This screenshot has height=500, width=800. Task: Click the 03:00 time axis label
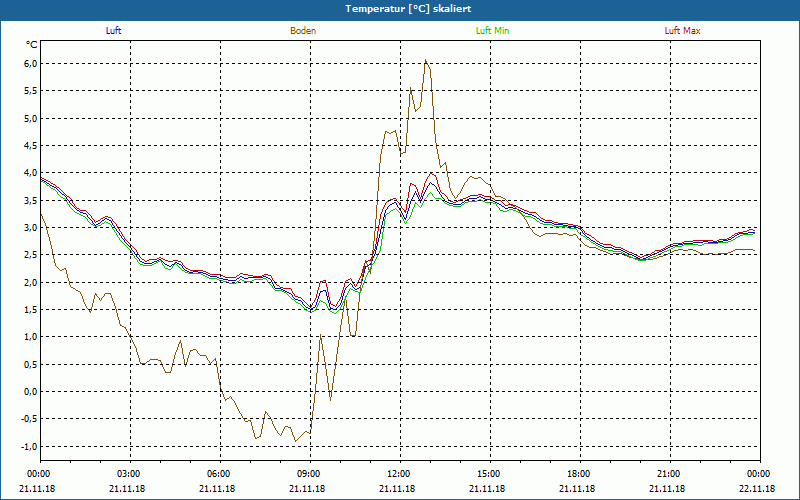[x=131, y=474]
